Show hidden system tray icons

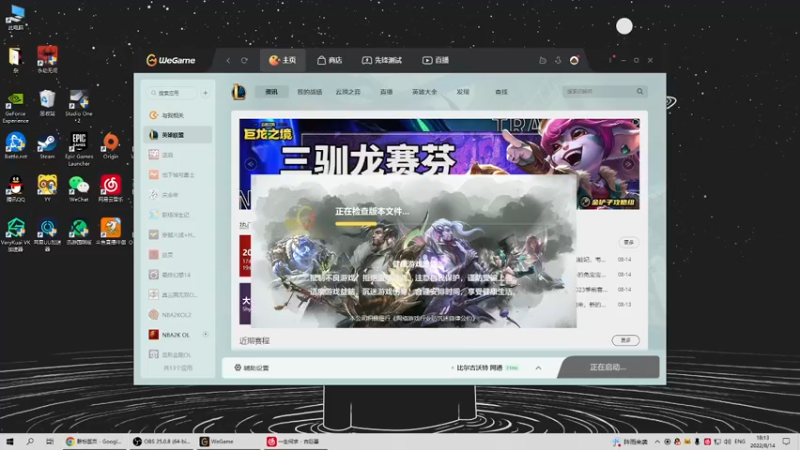[657, 442]
